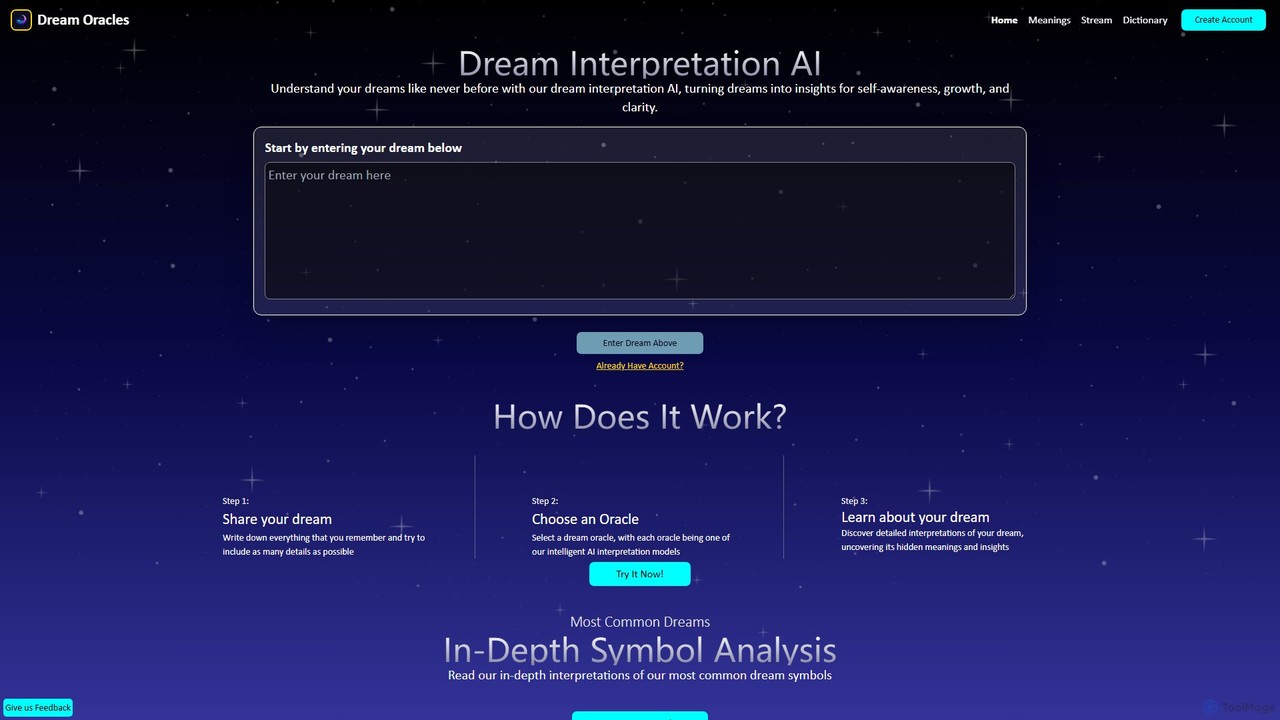Click the Create Account button
Viewport: 1280px width, 720px height.
[x=1223, y=20]
